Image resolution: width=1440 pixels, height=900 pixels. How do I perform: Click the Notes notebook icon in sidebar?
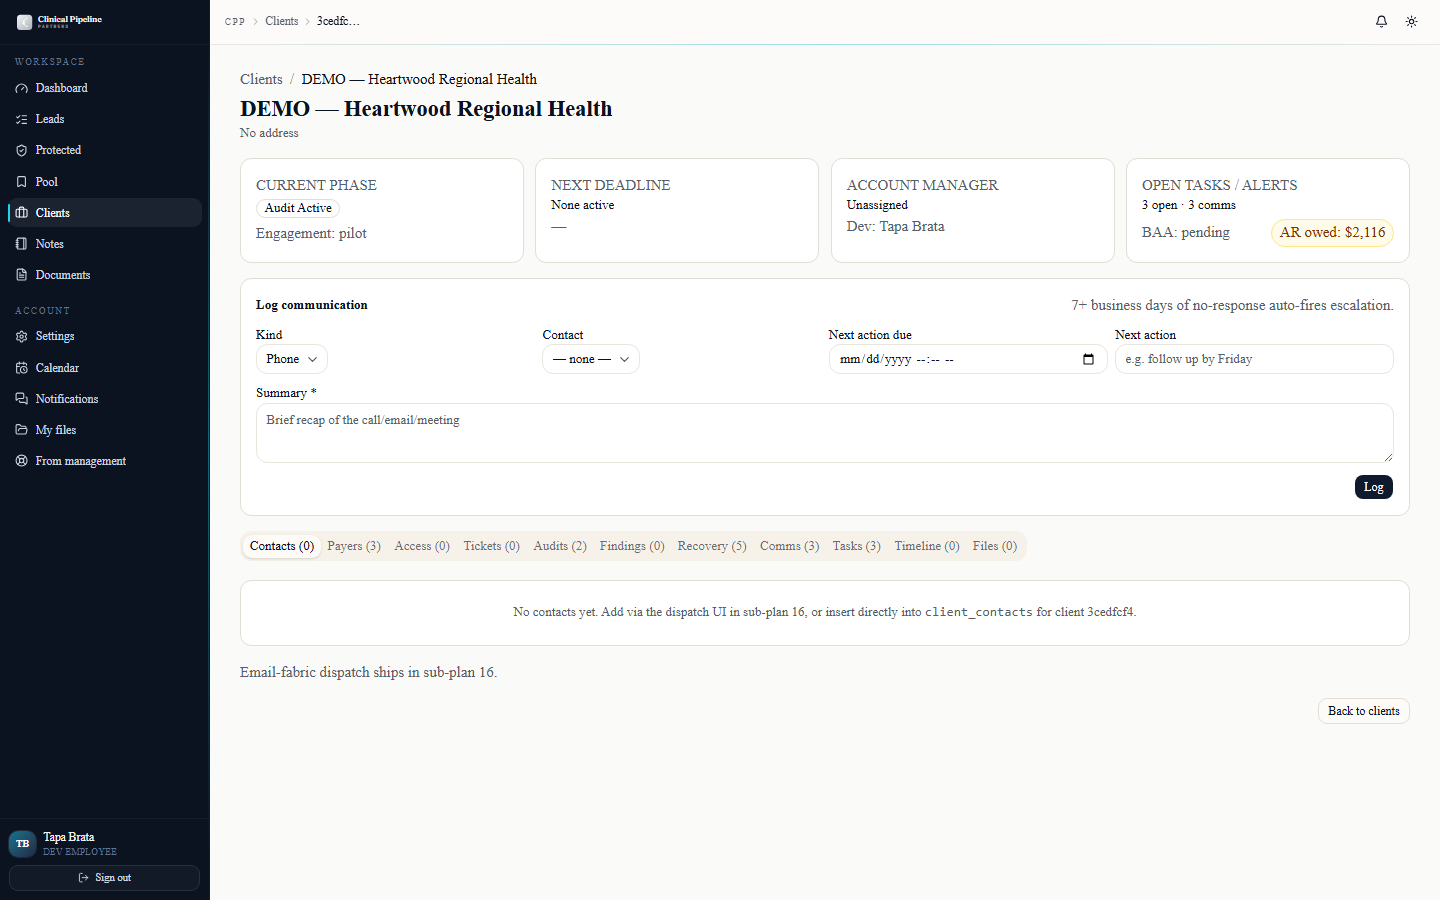click(x=22, y=244)
